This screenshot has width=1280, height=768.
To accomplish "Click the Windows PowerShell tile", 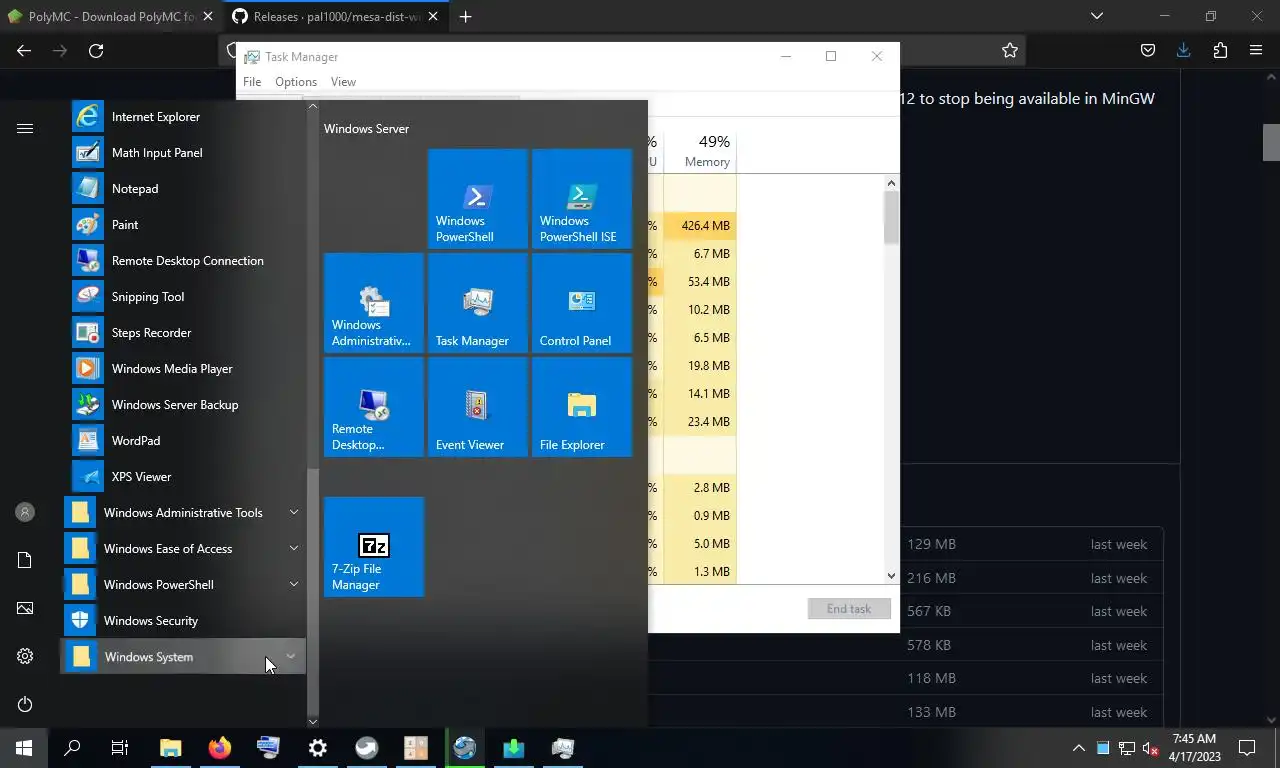I will tap(478, 198).
